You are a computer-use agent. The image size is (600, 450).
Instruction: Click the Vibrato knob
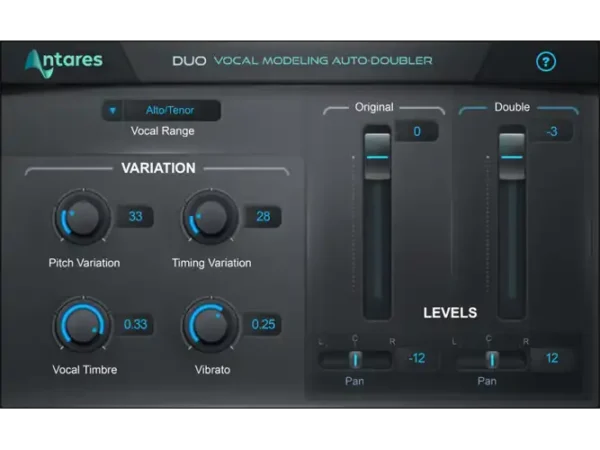click(x=210, y=325)
